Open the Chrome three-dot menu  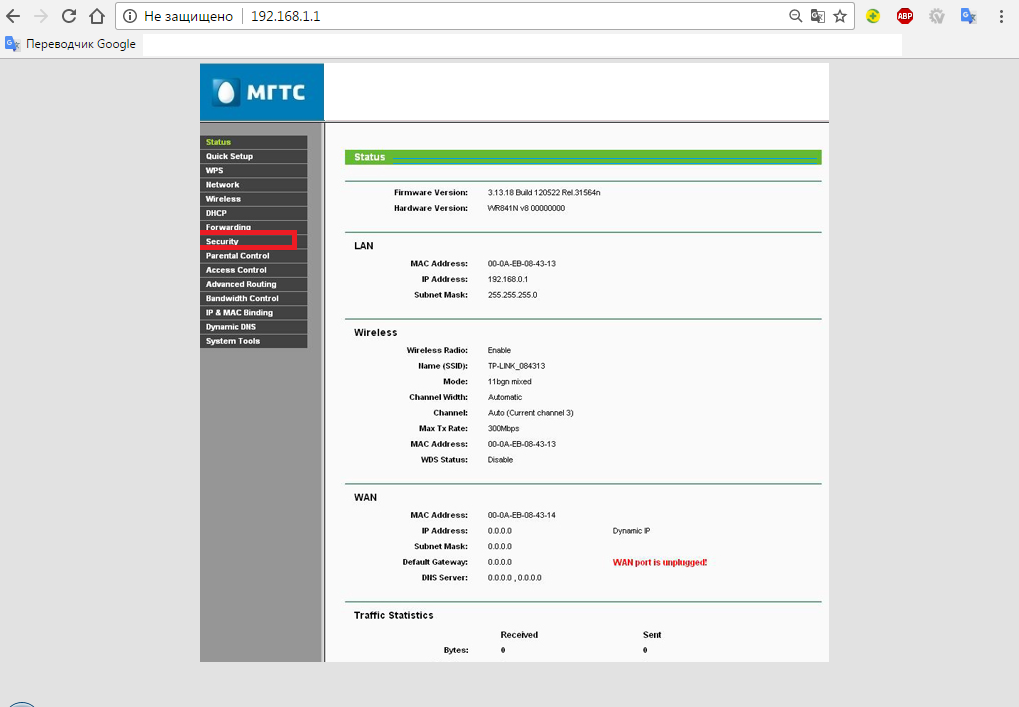point(1001,16)
